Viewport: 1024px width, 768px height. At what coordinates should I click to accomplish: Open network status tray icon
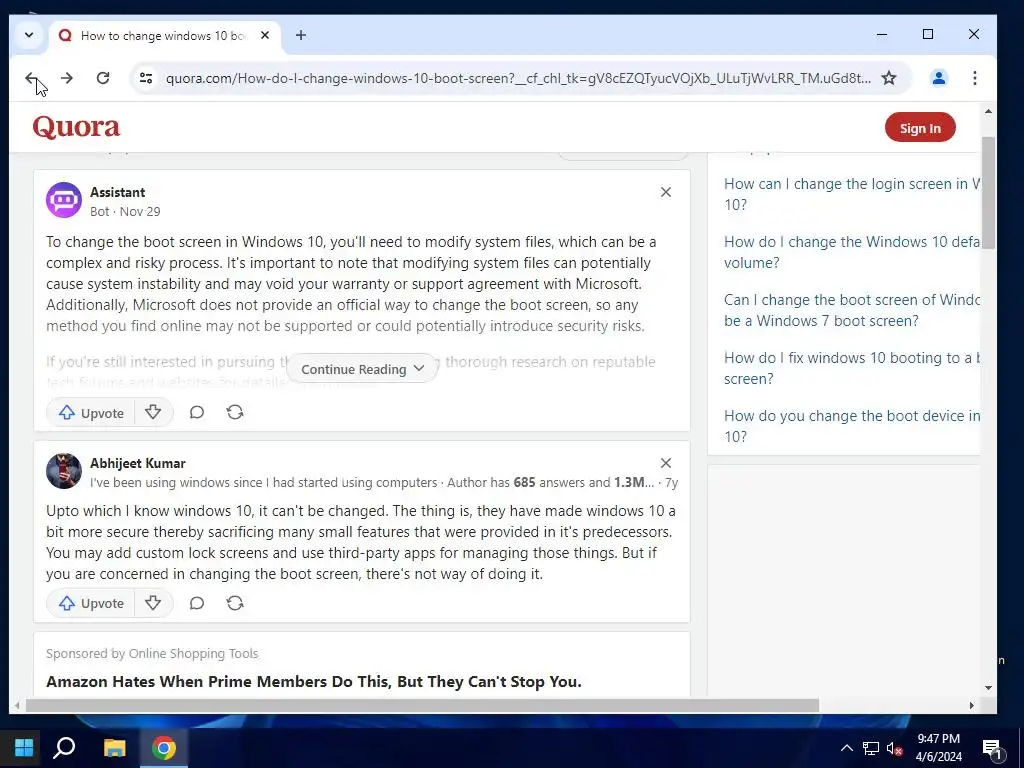coord(871,748)
